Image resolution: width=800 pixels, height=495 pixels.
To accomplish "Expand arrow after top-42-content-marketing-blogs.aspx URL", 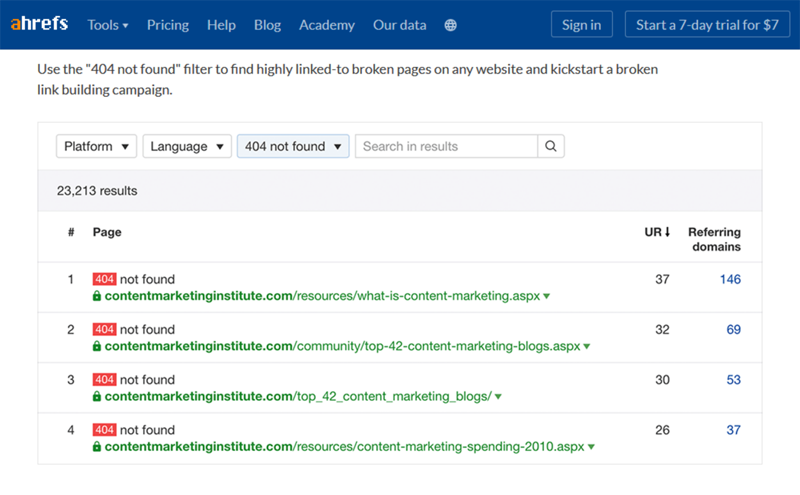I will coord(587,346).
